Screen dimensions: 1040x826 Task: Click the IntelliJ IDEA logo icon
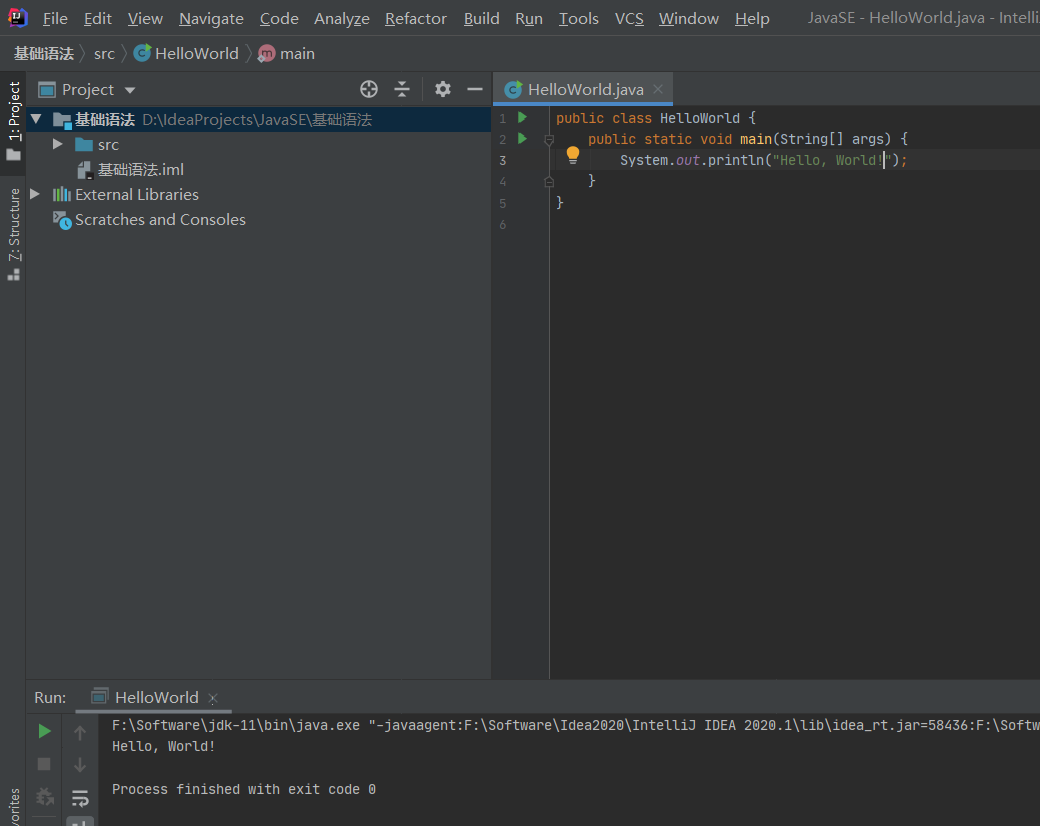click(17, 18)
